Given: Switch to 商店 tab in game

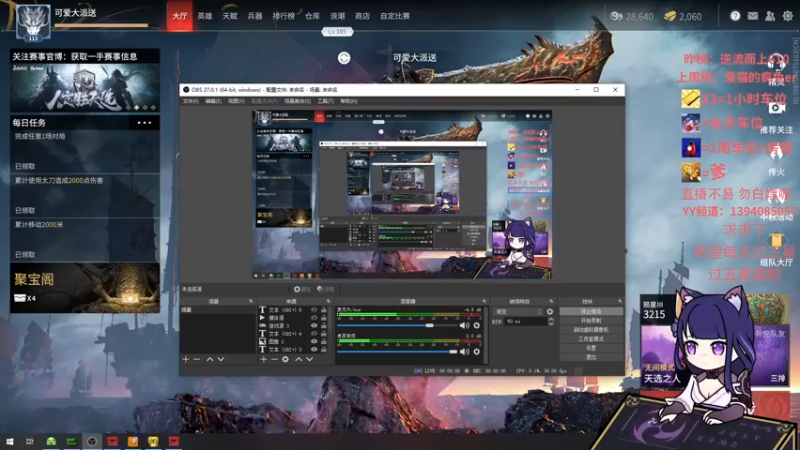Looking at the screenshot, I should point(362,16).
